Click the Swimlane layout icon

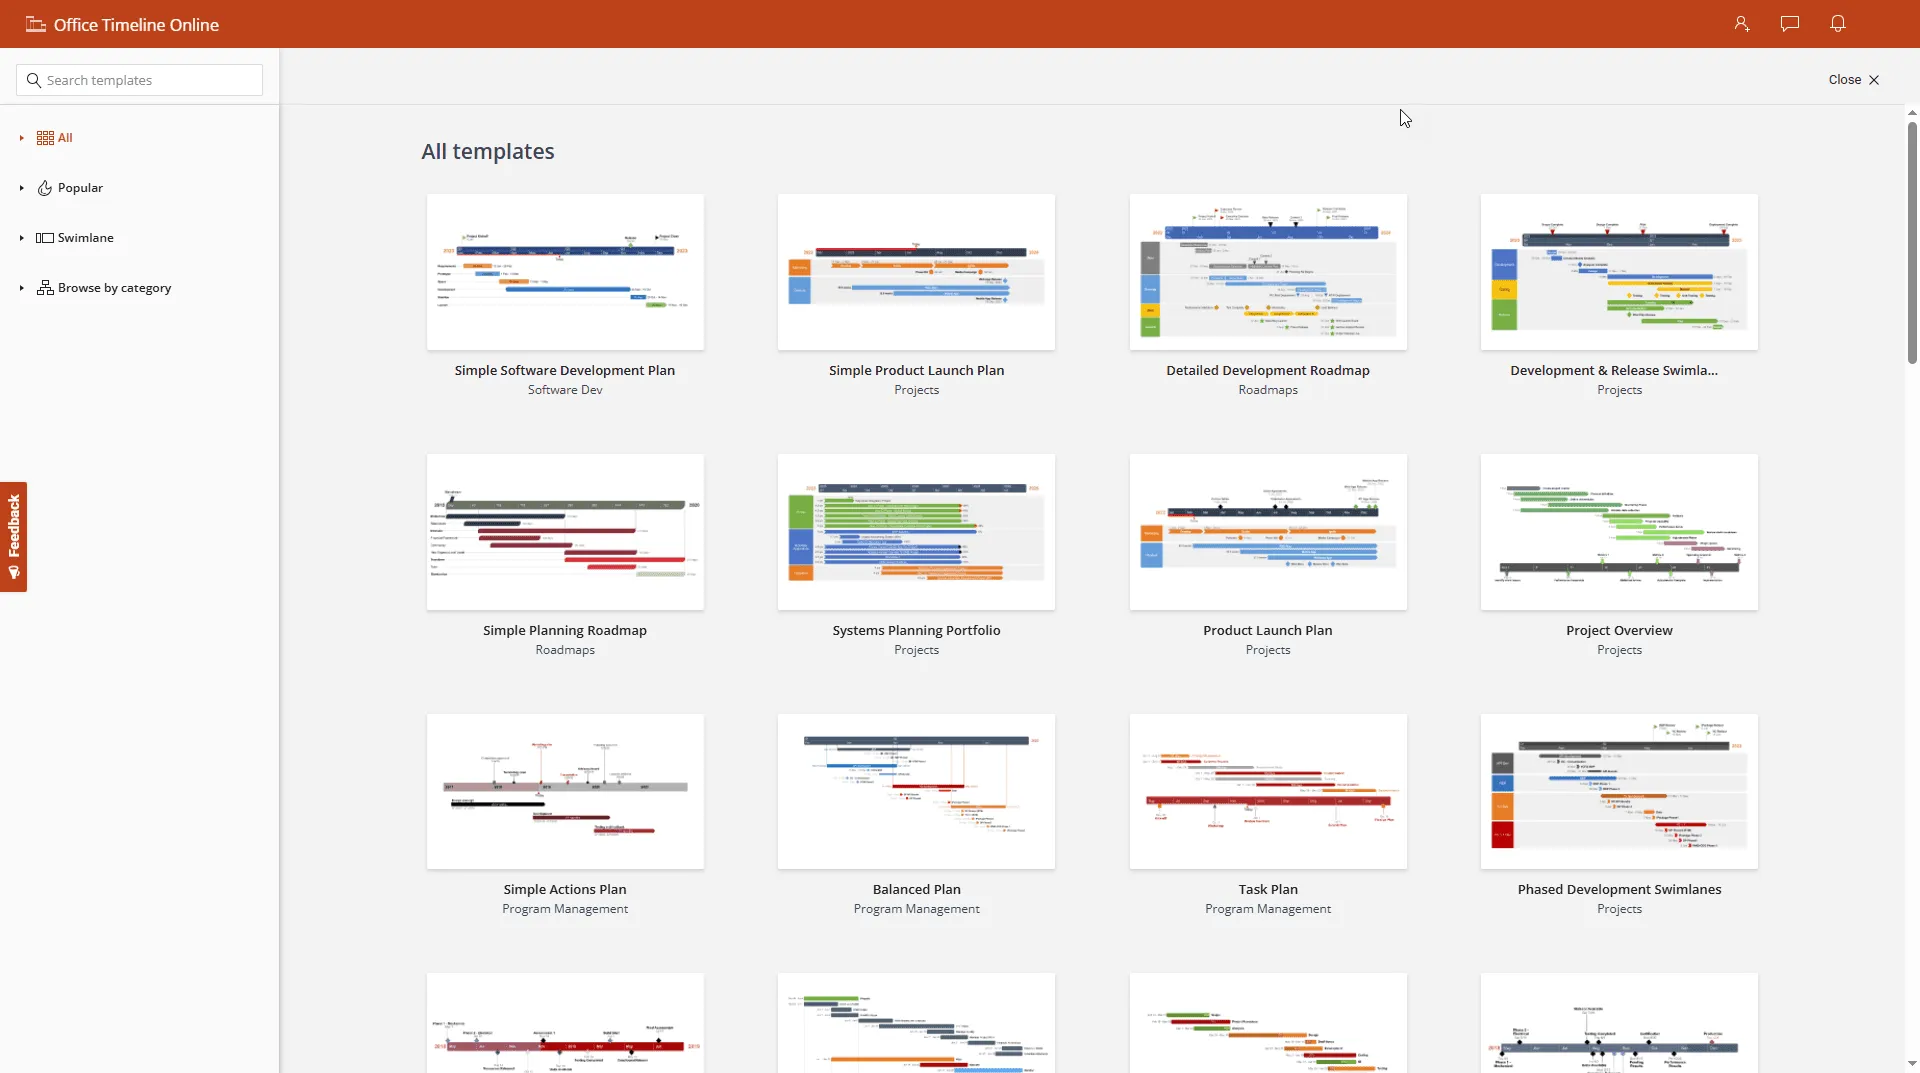pos(45,238)
